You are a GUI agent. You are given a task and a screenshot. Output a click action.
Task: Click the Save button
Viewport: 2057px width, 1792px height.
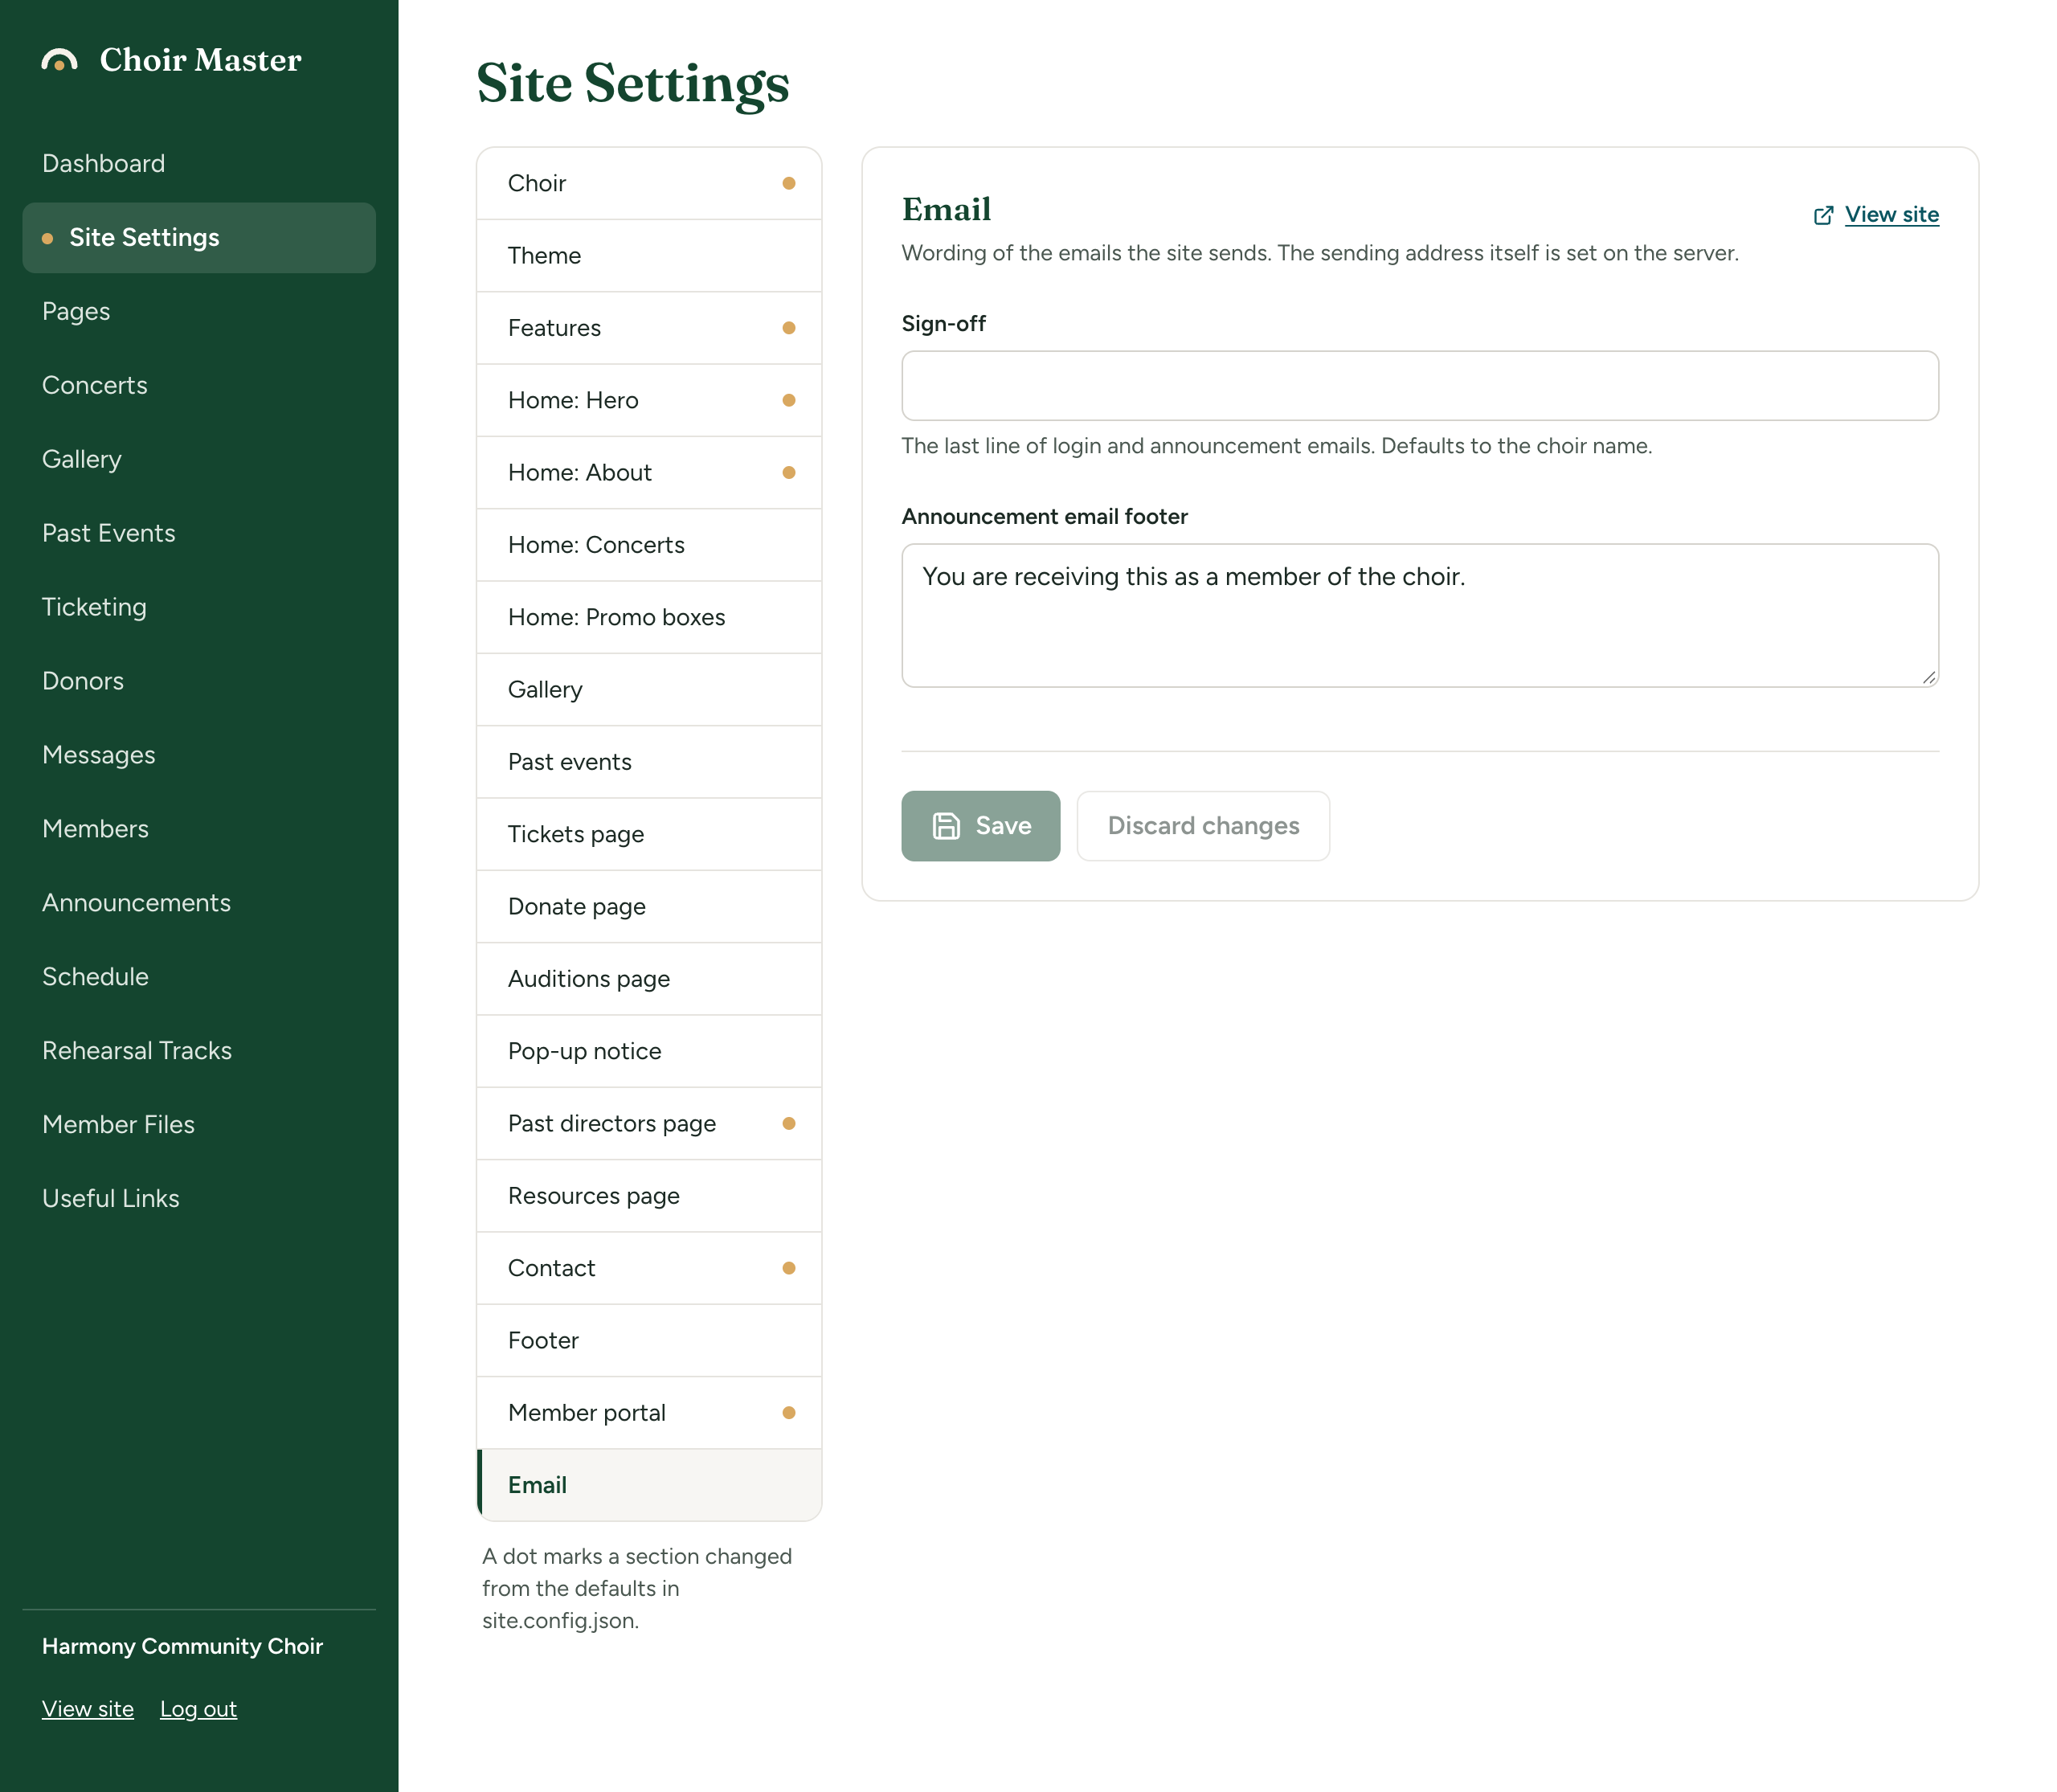click(980, 826)
